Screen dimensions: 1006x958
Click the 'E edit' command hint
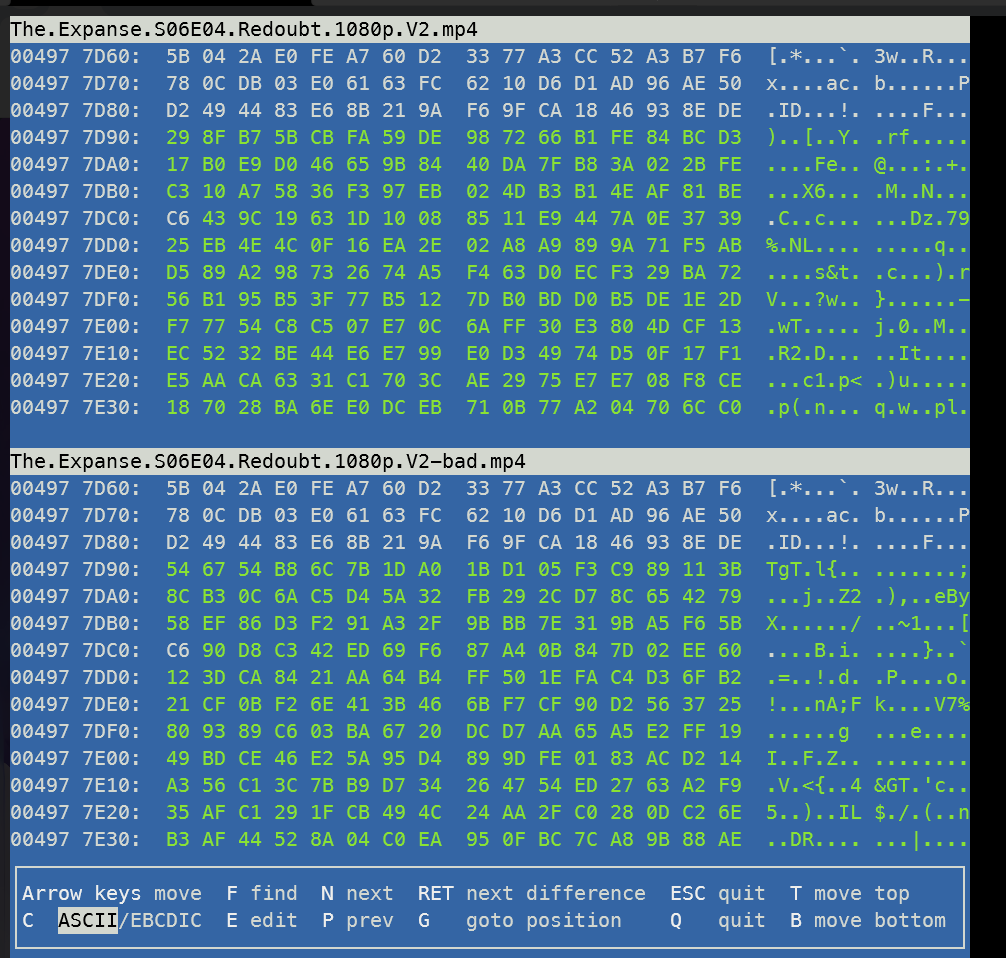(262, 920)
